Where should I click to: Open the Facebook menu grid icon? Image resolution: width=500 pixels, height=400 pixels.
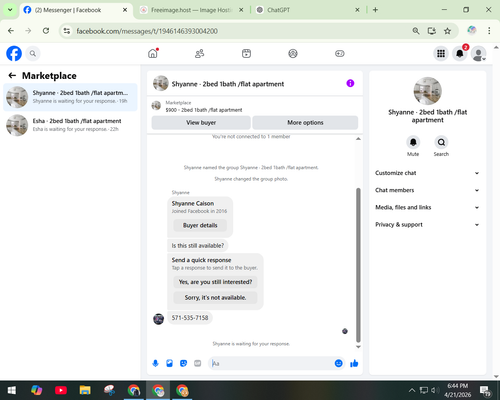pos(441,53)
